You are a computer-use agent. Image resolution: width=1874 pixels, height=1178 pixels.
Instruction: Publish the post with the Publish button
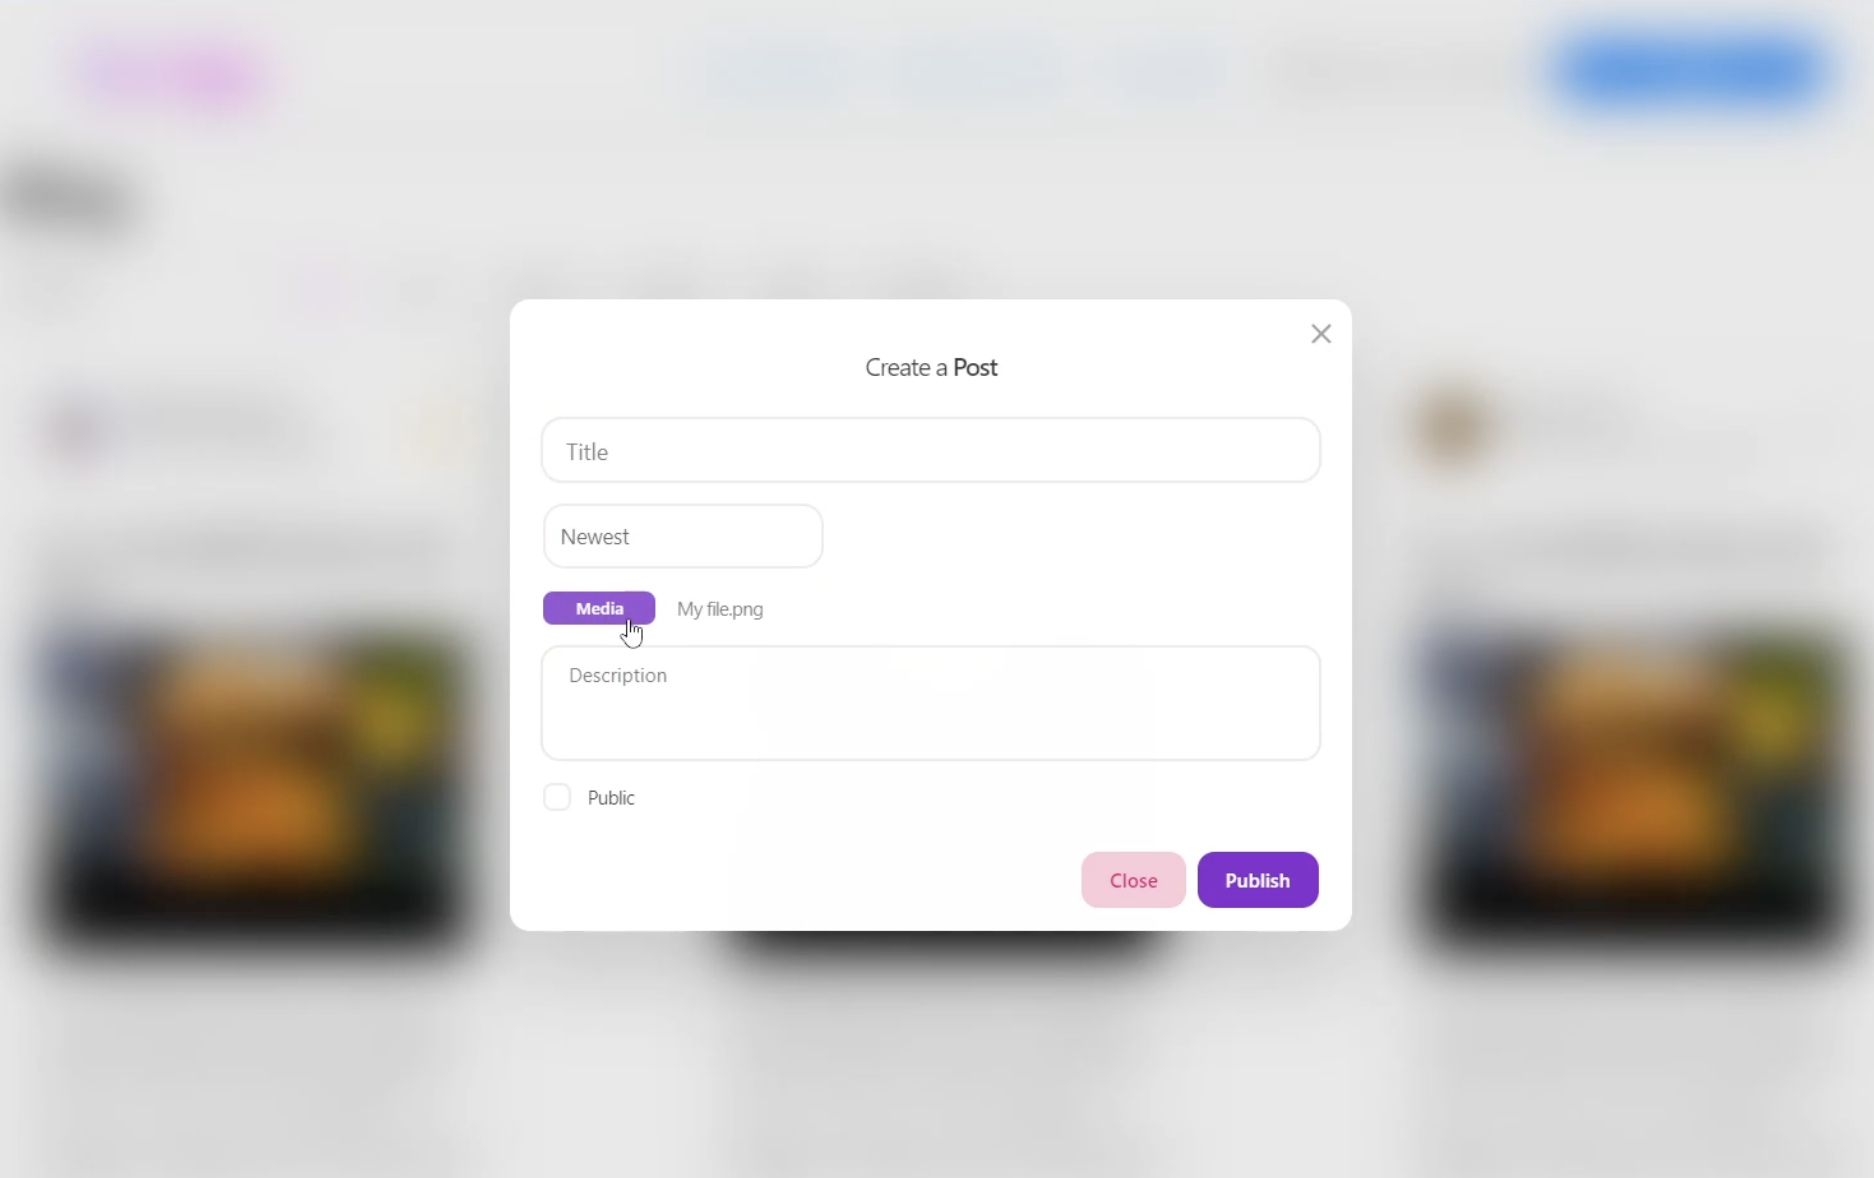pos(1258,880)
